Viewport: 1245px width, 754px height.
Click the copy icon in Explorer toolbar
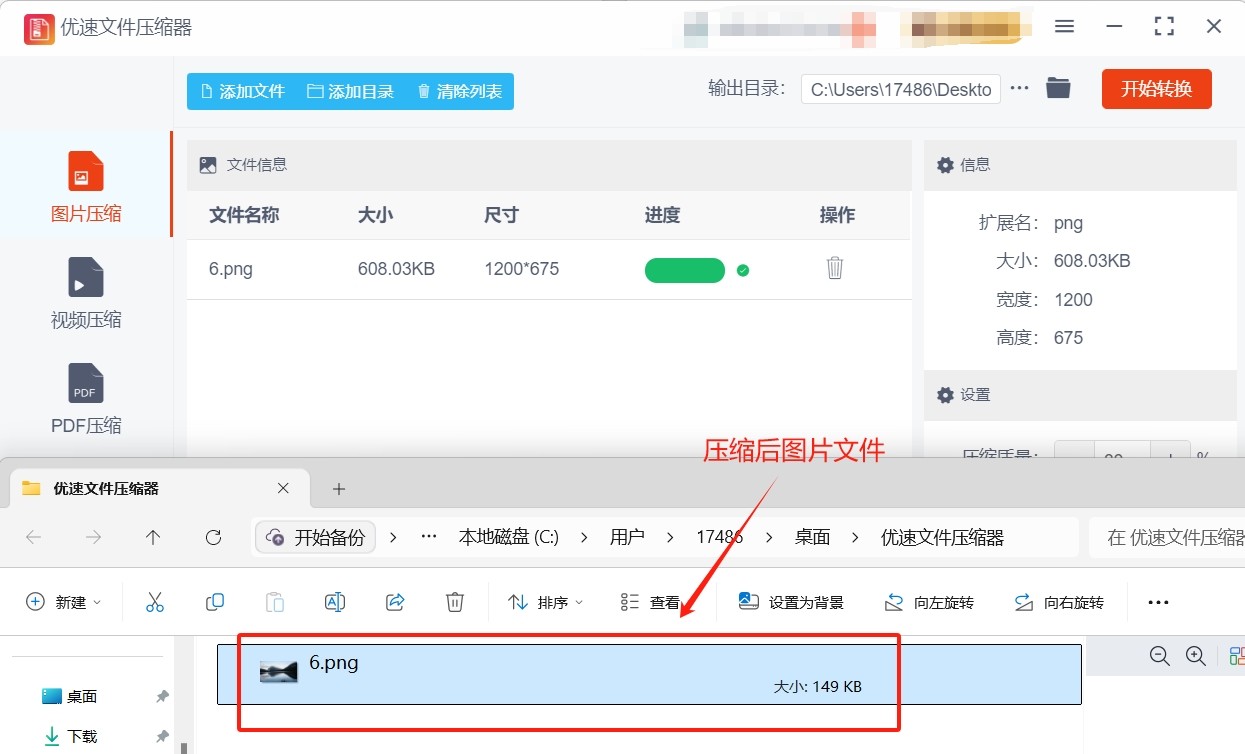click(x=214, y=602)
